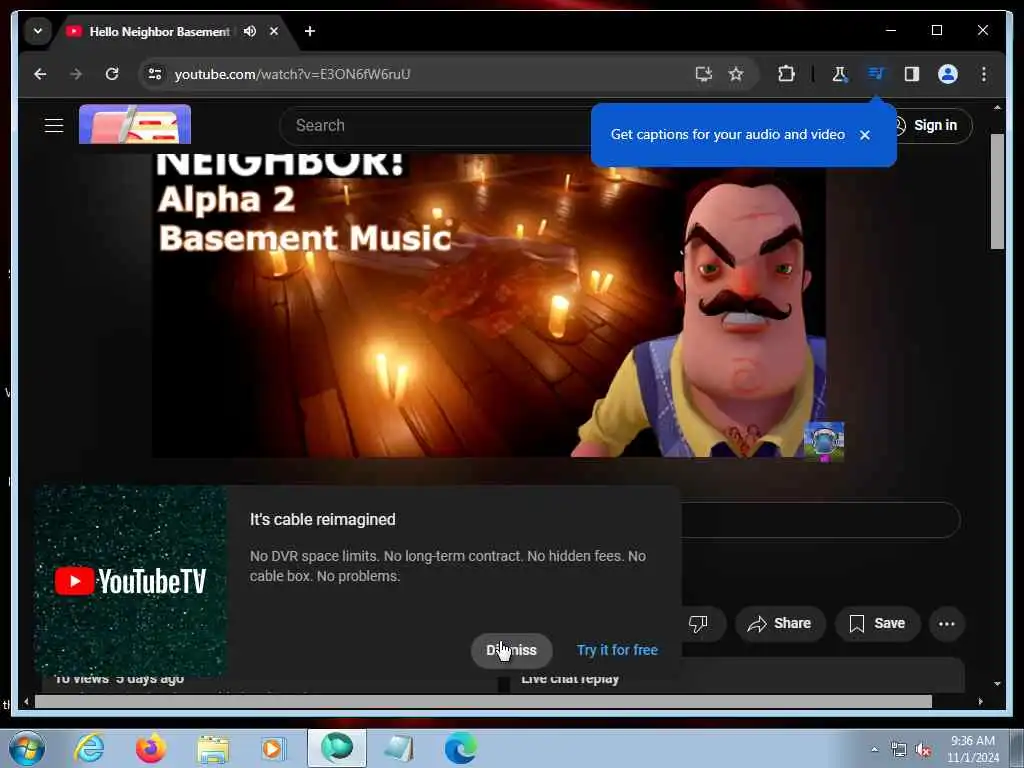
Task: Close the captions tooltip popup
Action: click(865, 135)
